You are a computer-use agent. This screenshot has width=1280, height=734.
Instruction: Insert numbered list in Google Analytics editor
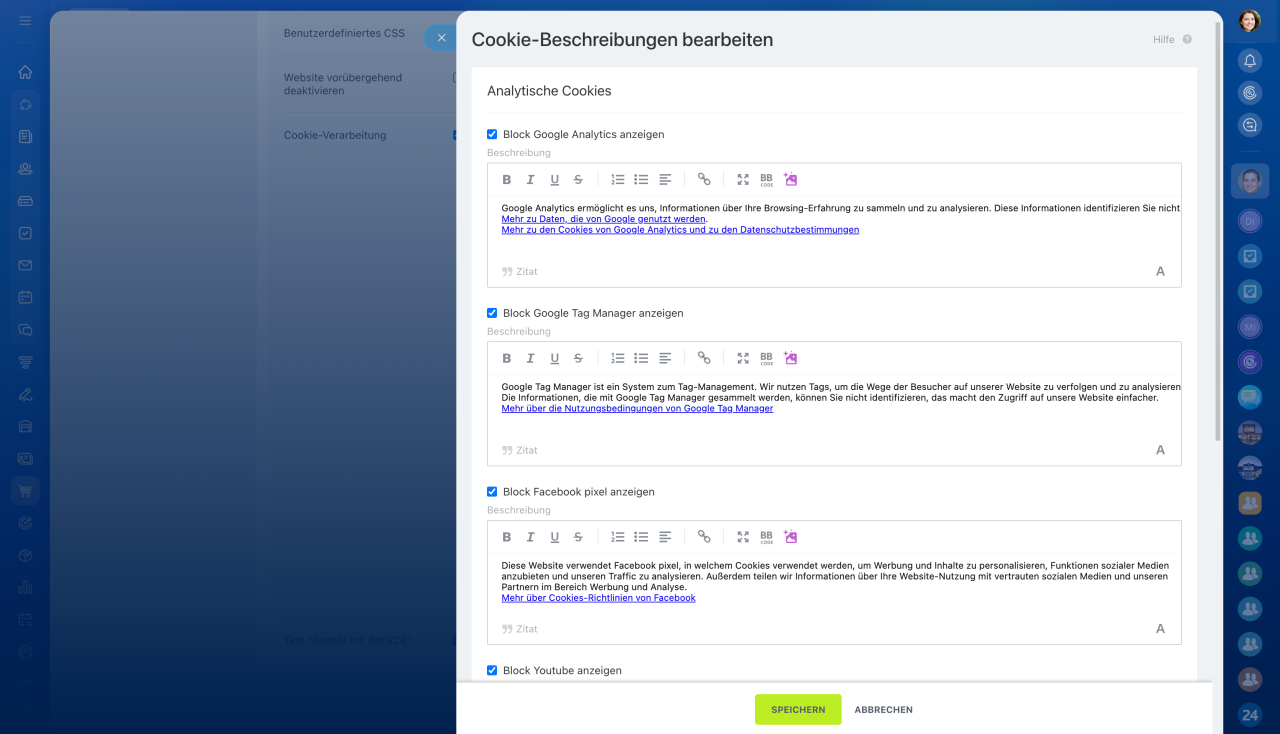point(618,180)
